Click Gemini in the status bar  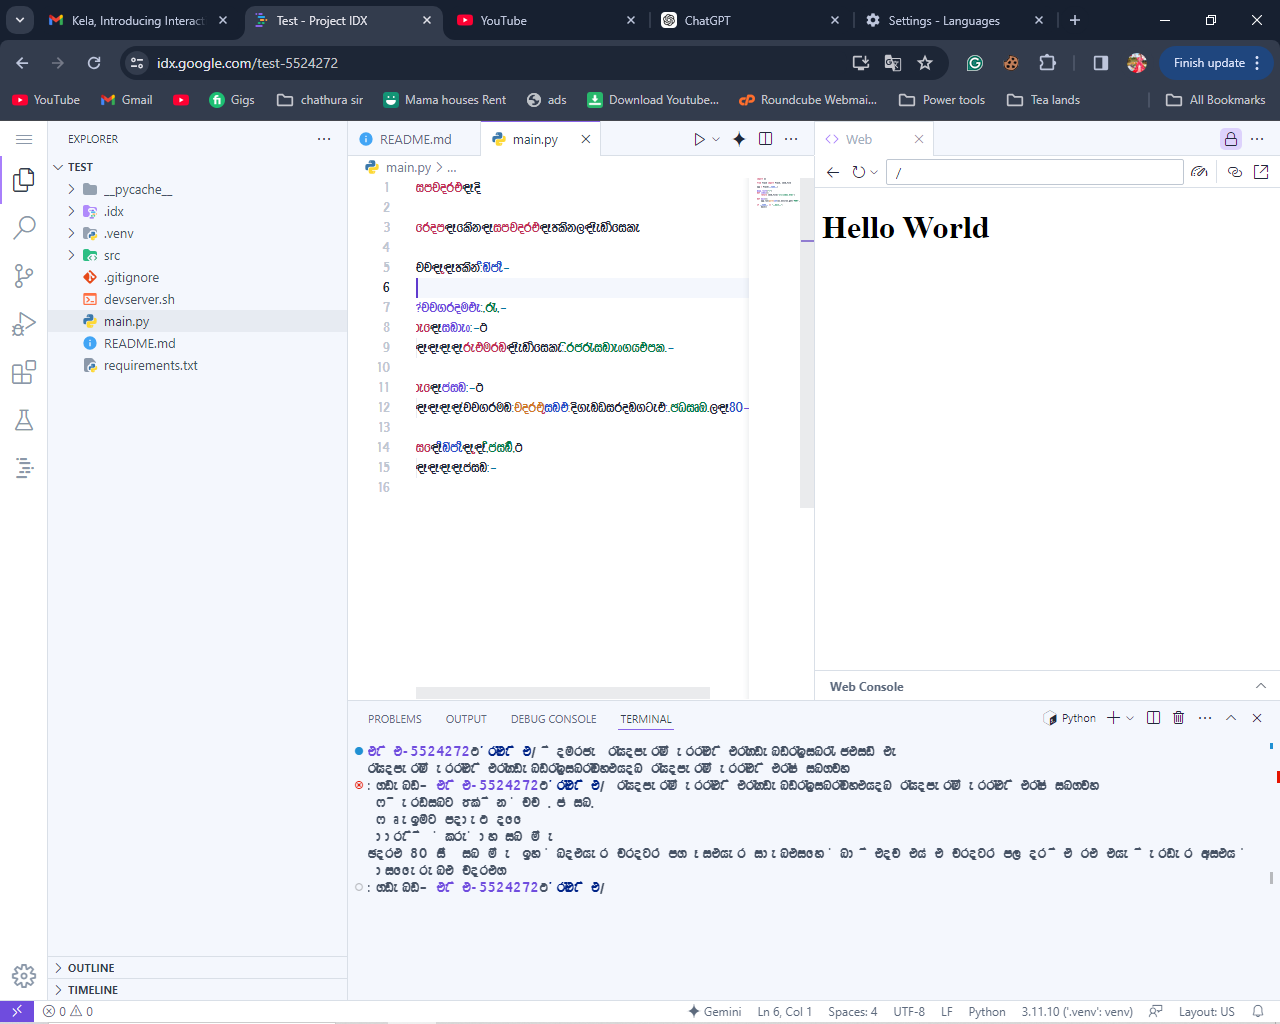point(714,1011)
